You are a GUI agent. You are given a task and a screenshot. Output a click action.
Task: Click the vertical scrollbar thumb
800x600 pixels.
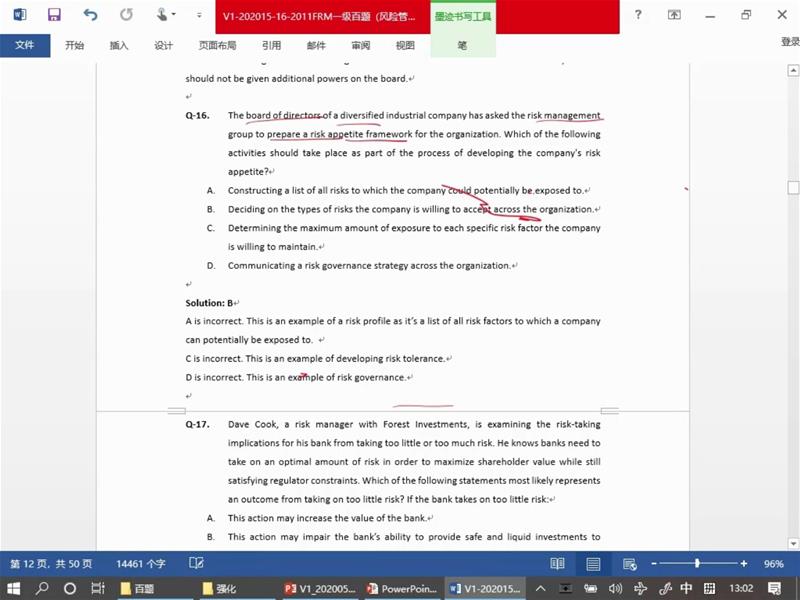click(793, 187)
